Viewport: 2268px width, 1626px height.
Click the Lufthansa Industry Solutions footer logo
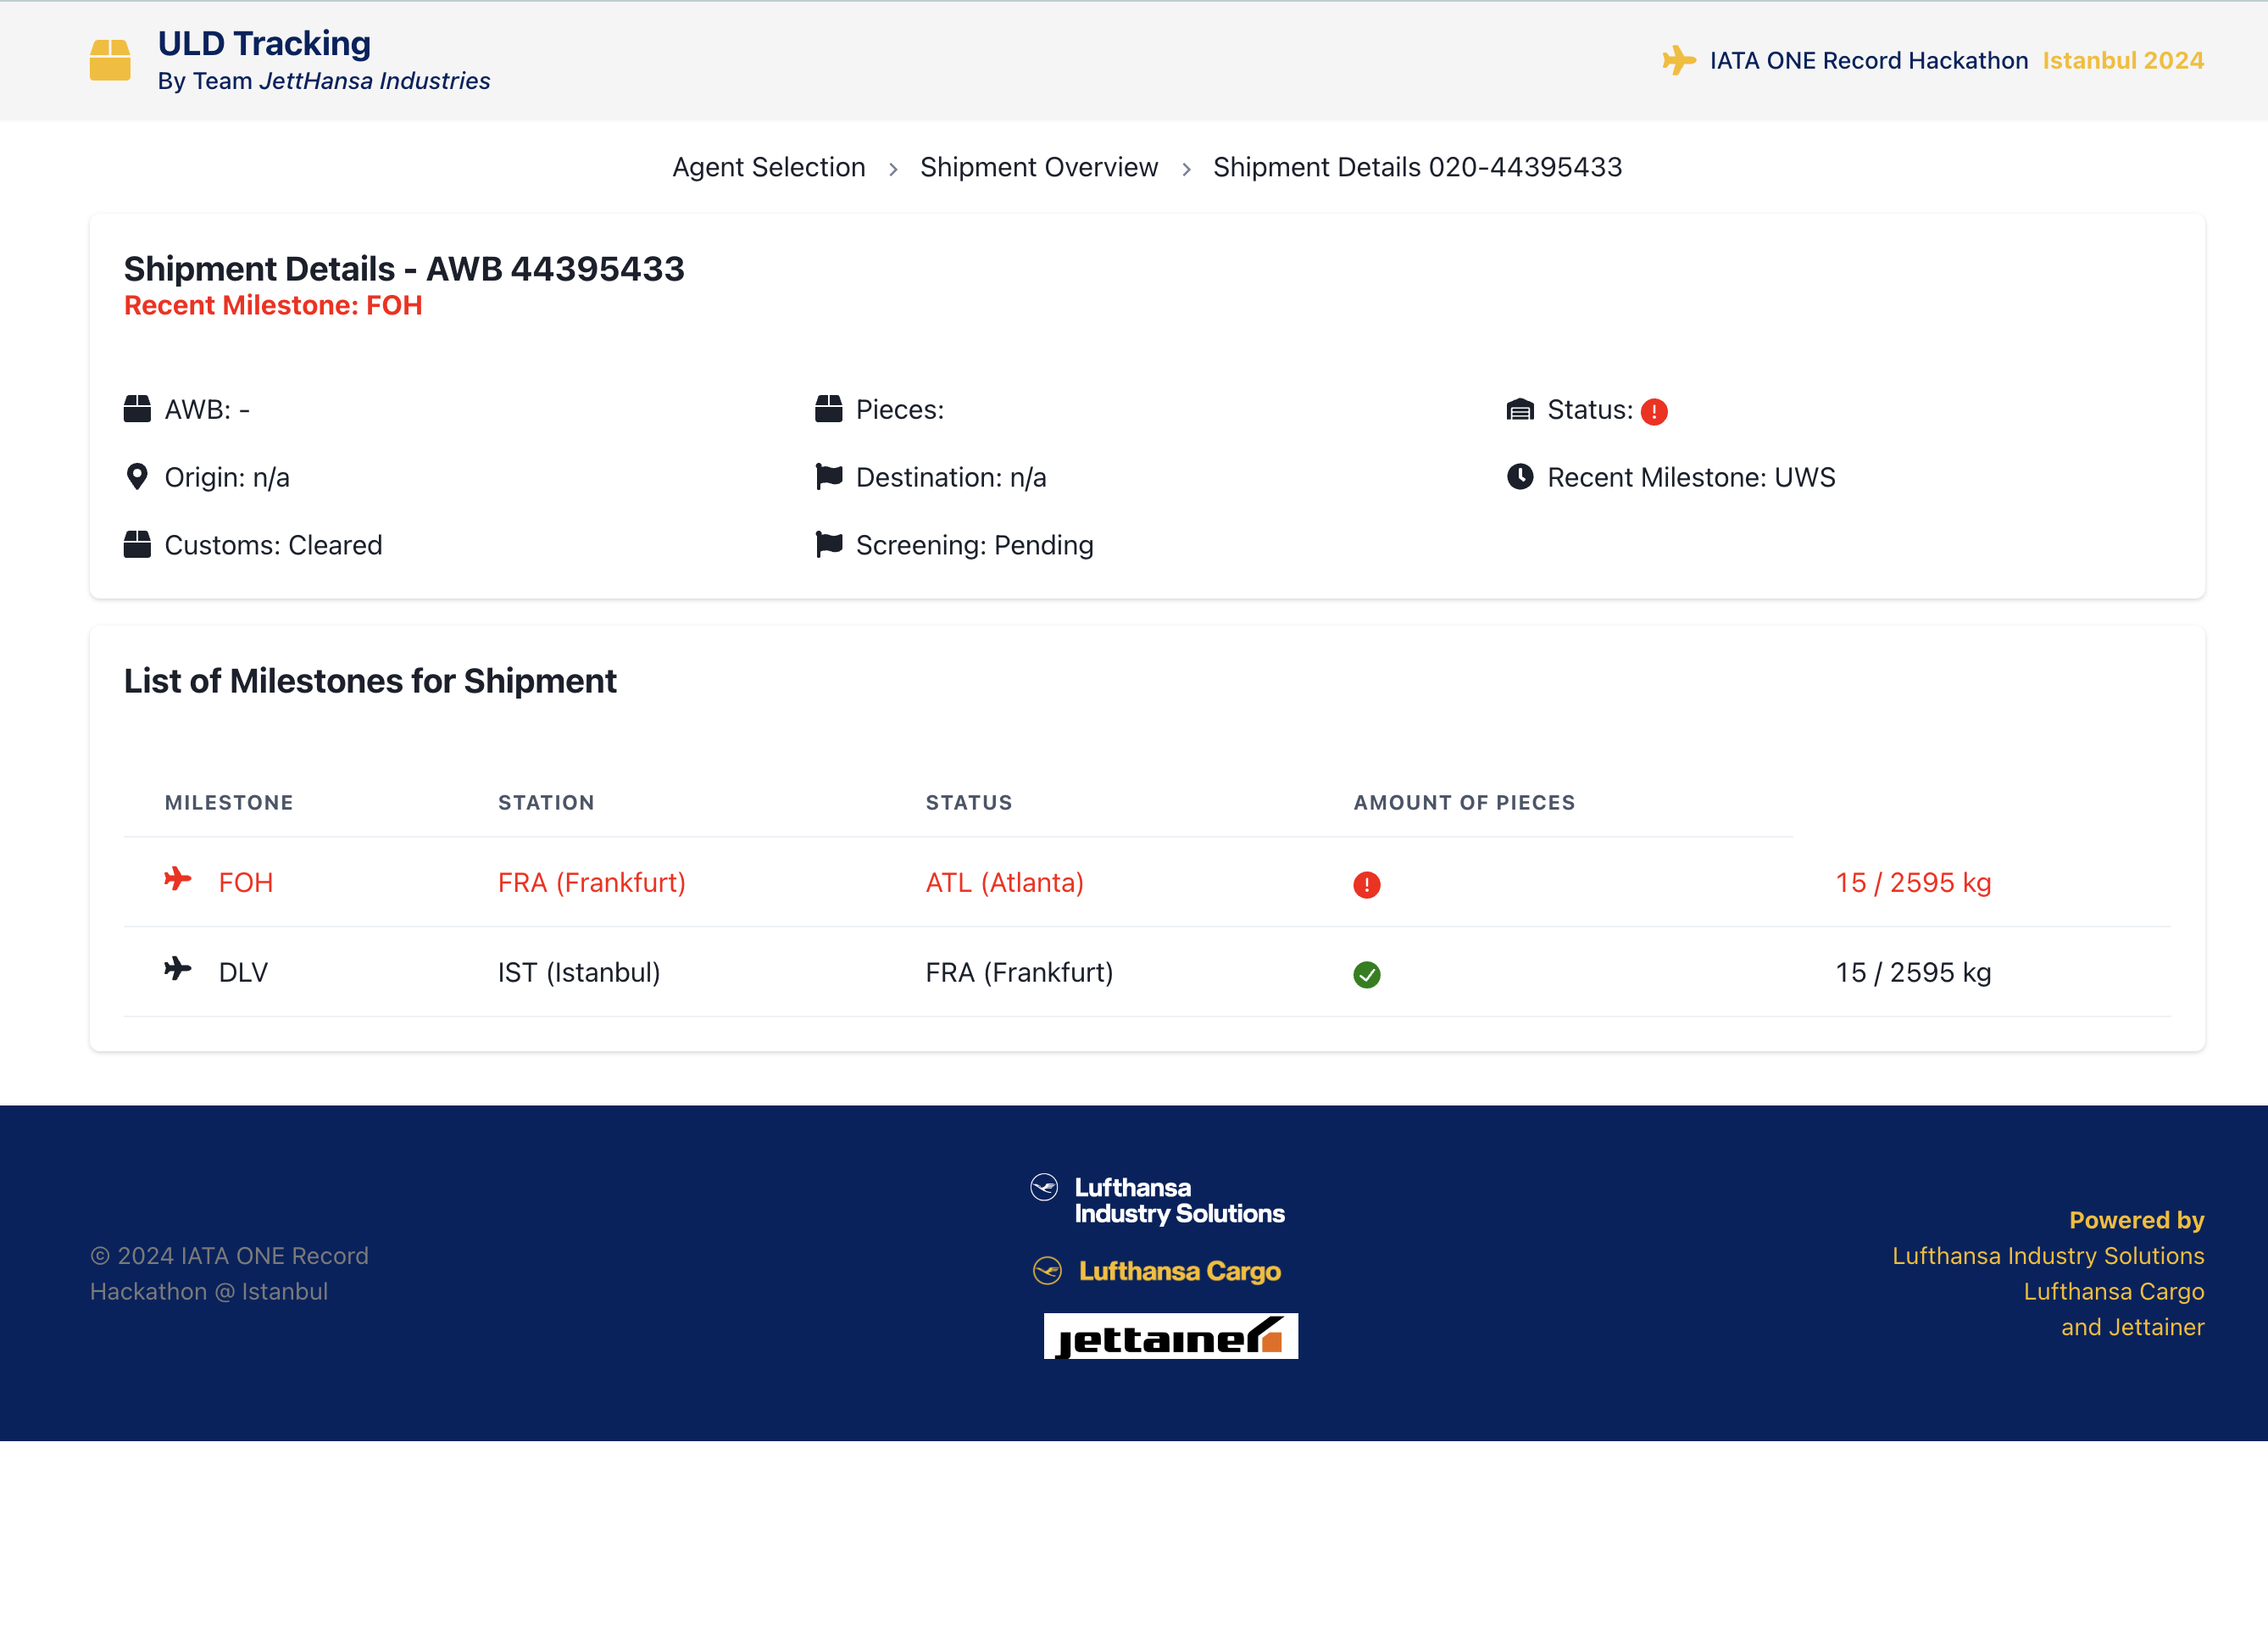[x=1157, y=1200]
